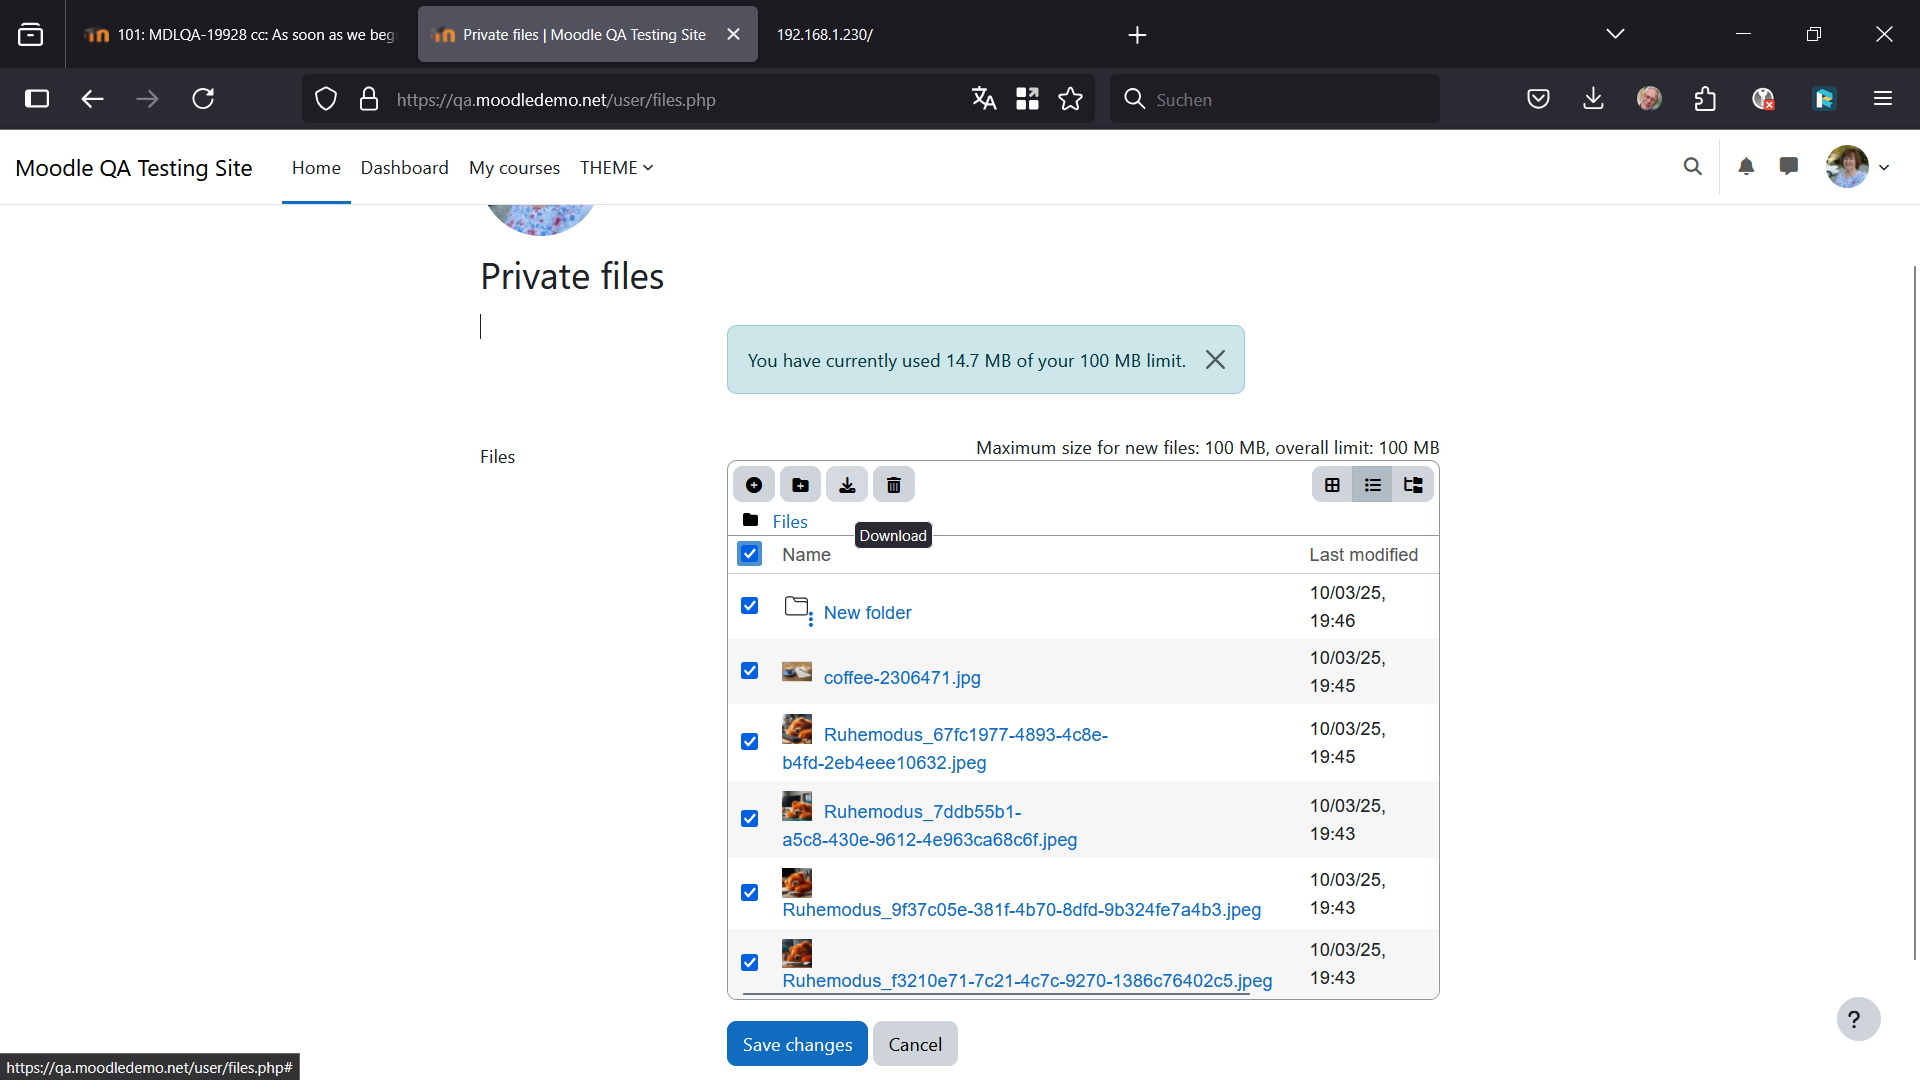The height and width of the screenshot is (1080, 1920).
Task: Click the Create folder icon
Action: click(x=801, y=485)
